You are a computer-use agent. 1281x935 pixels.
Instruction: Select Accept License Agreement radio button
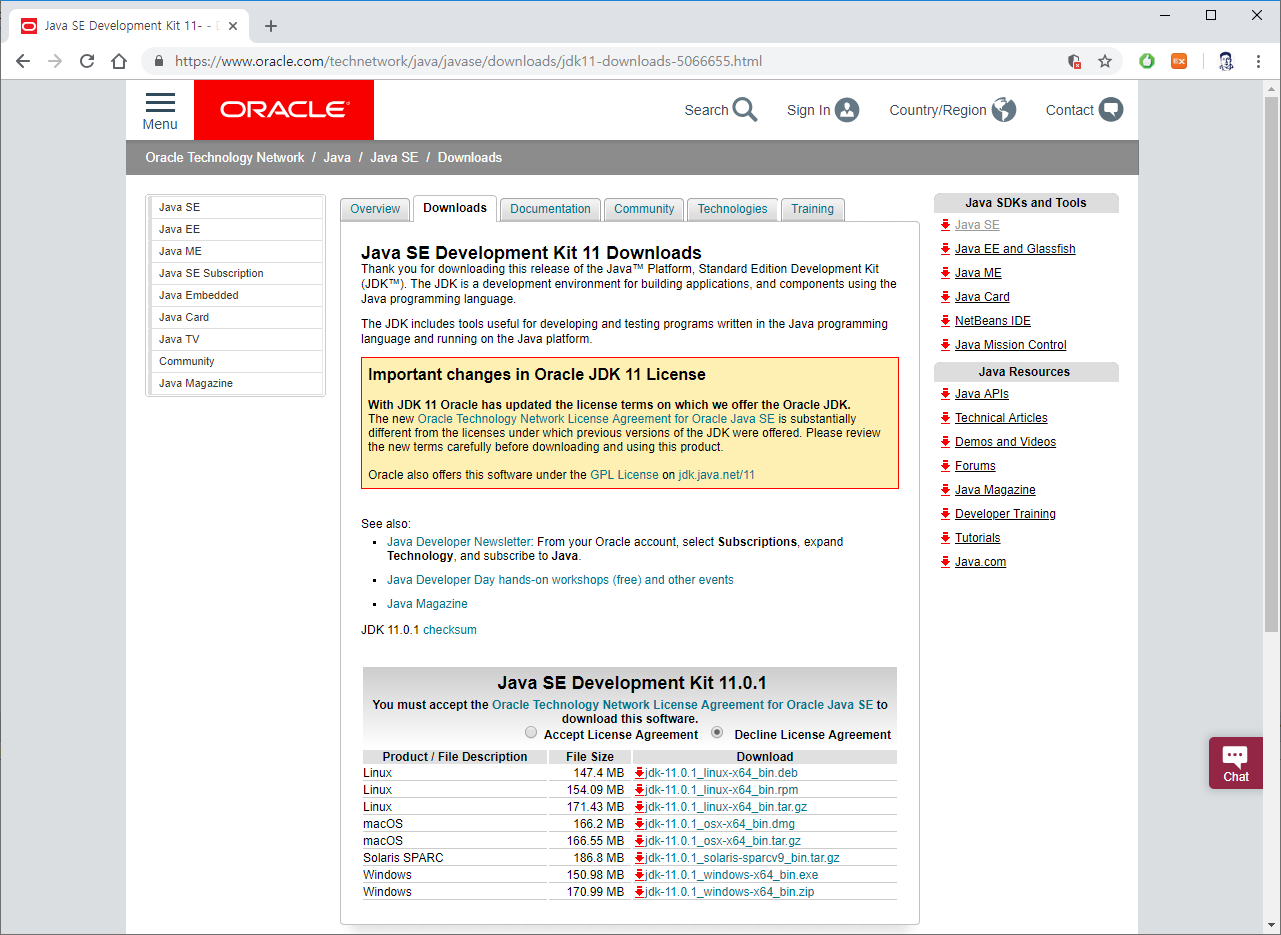coord(531,732)
